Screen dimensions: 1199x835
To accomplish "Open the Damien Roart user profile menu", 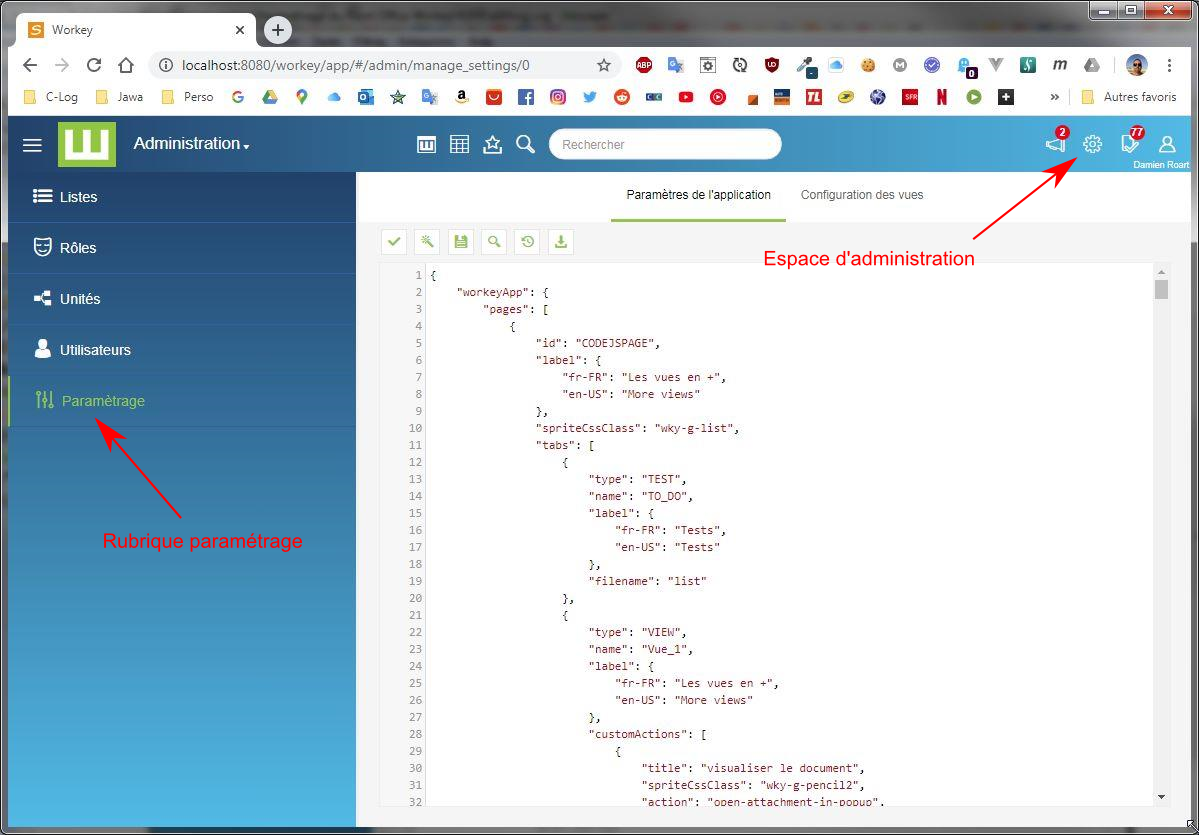I will tap(1166, 144).
